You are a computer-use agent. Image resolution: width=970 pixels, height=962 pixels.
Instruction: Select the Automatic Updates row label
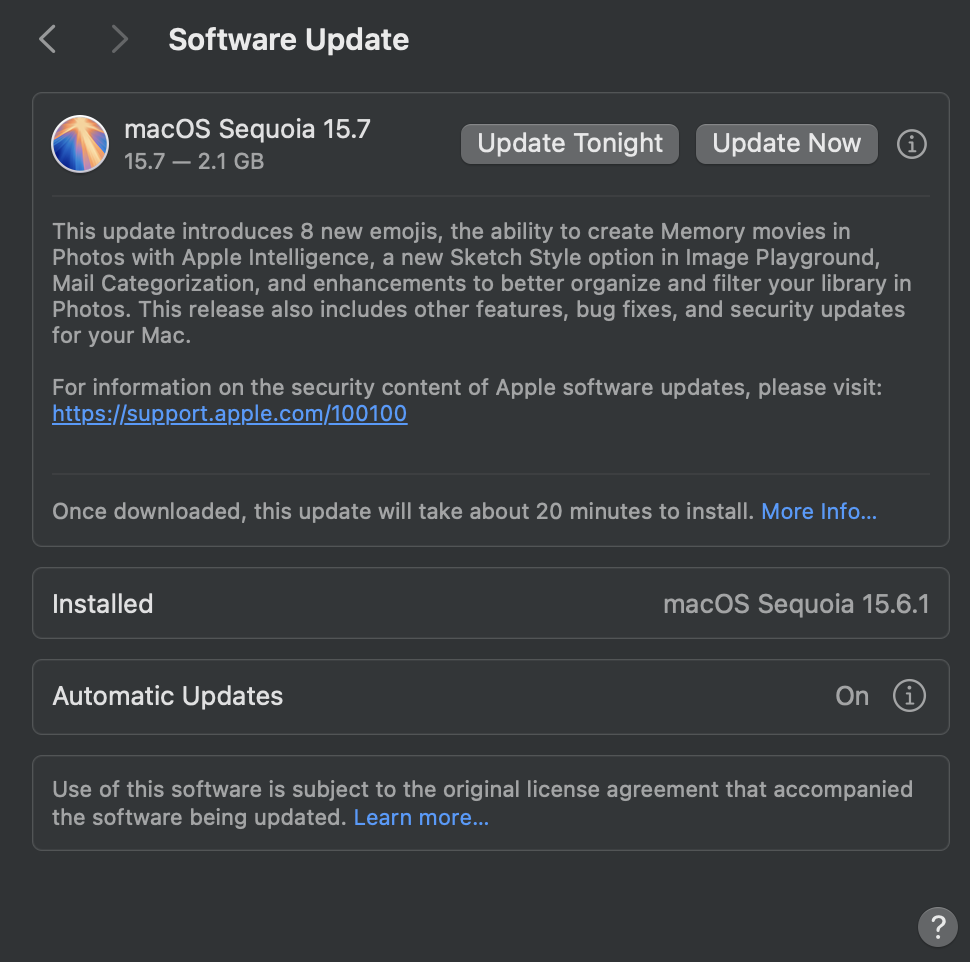(x=168, y=696)
